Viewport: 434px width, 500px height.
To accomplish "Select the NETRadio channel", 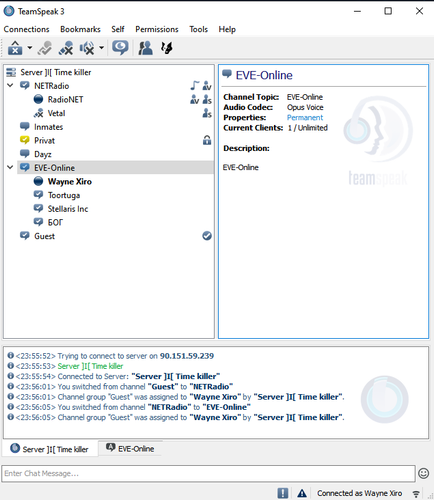I will coord(51,86).
